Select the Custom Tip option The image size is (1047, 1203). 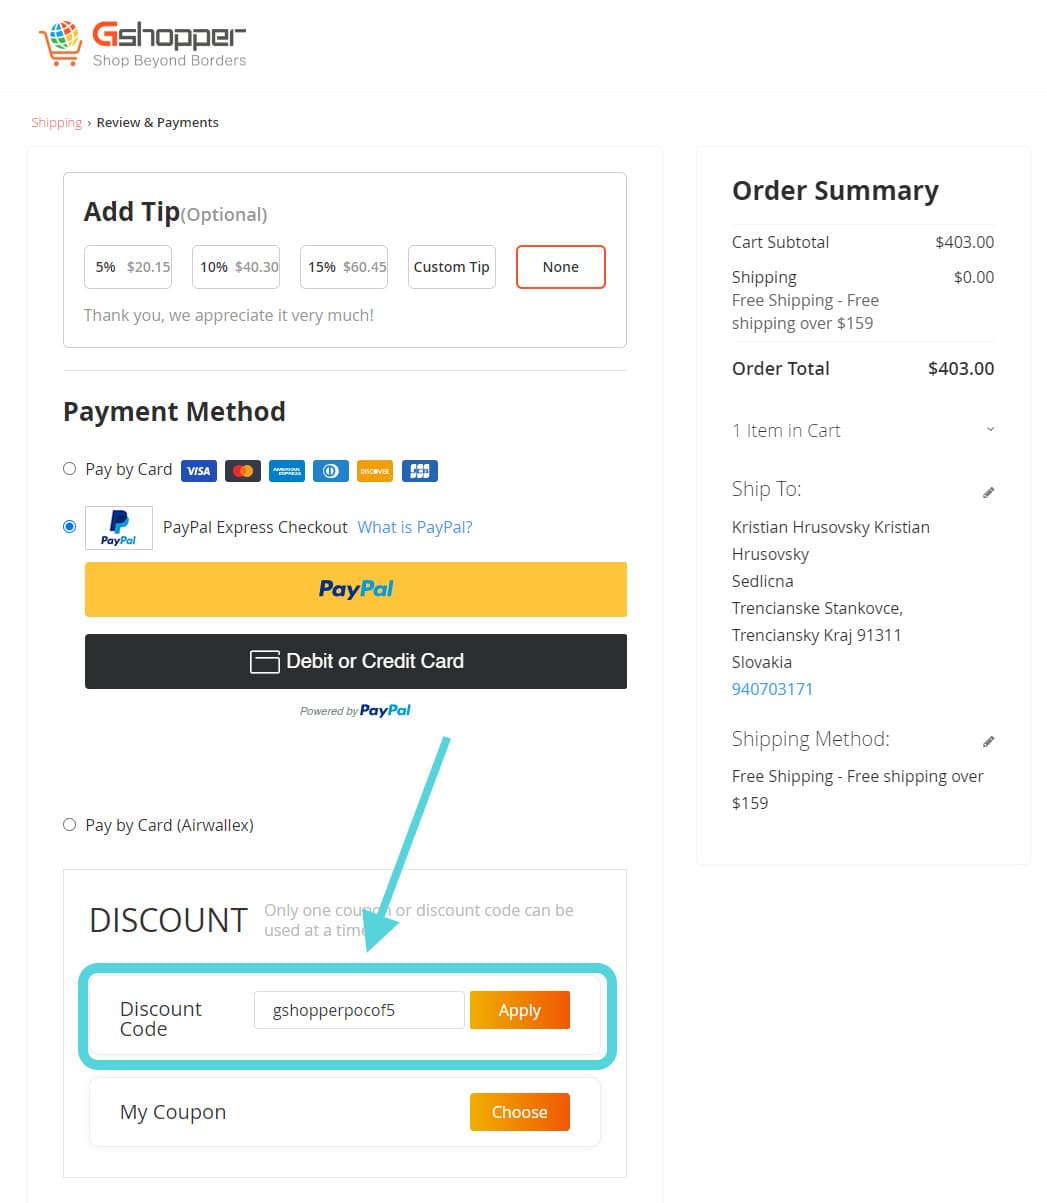point(451,266)
